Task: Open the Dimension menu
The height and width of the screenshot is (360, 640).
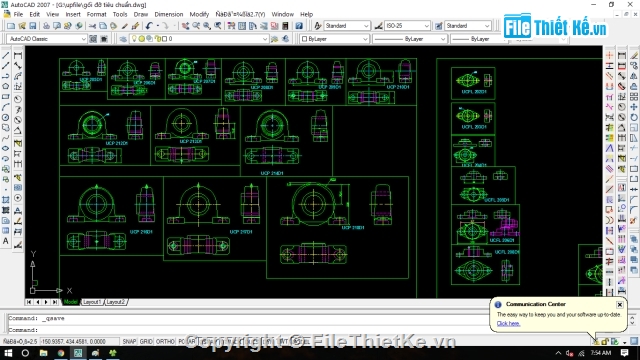Action: [169, 14]
